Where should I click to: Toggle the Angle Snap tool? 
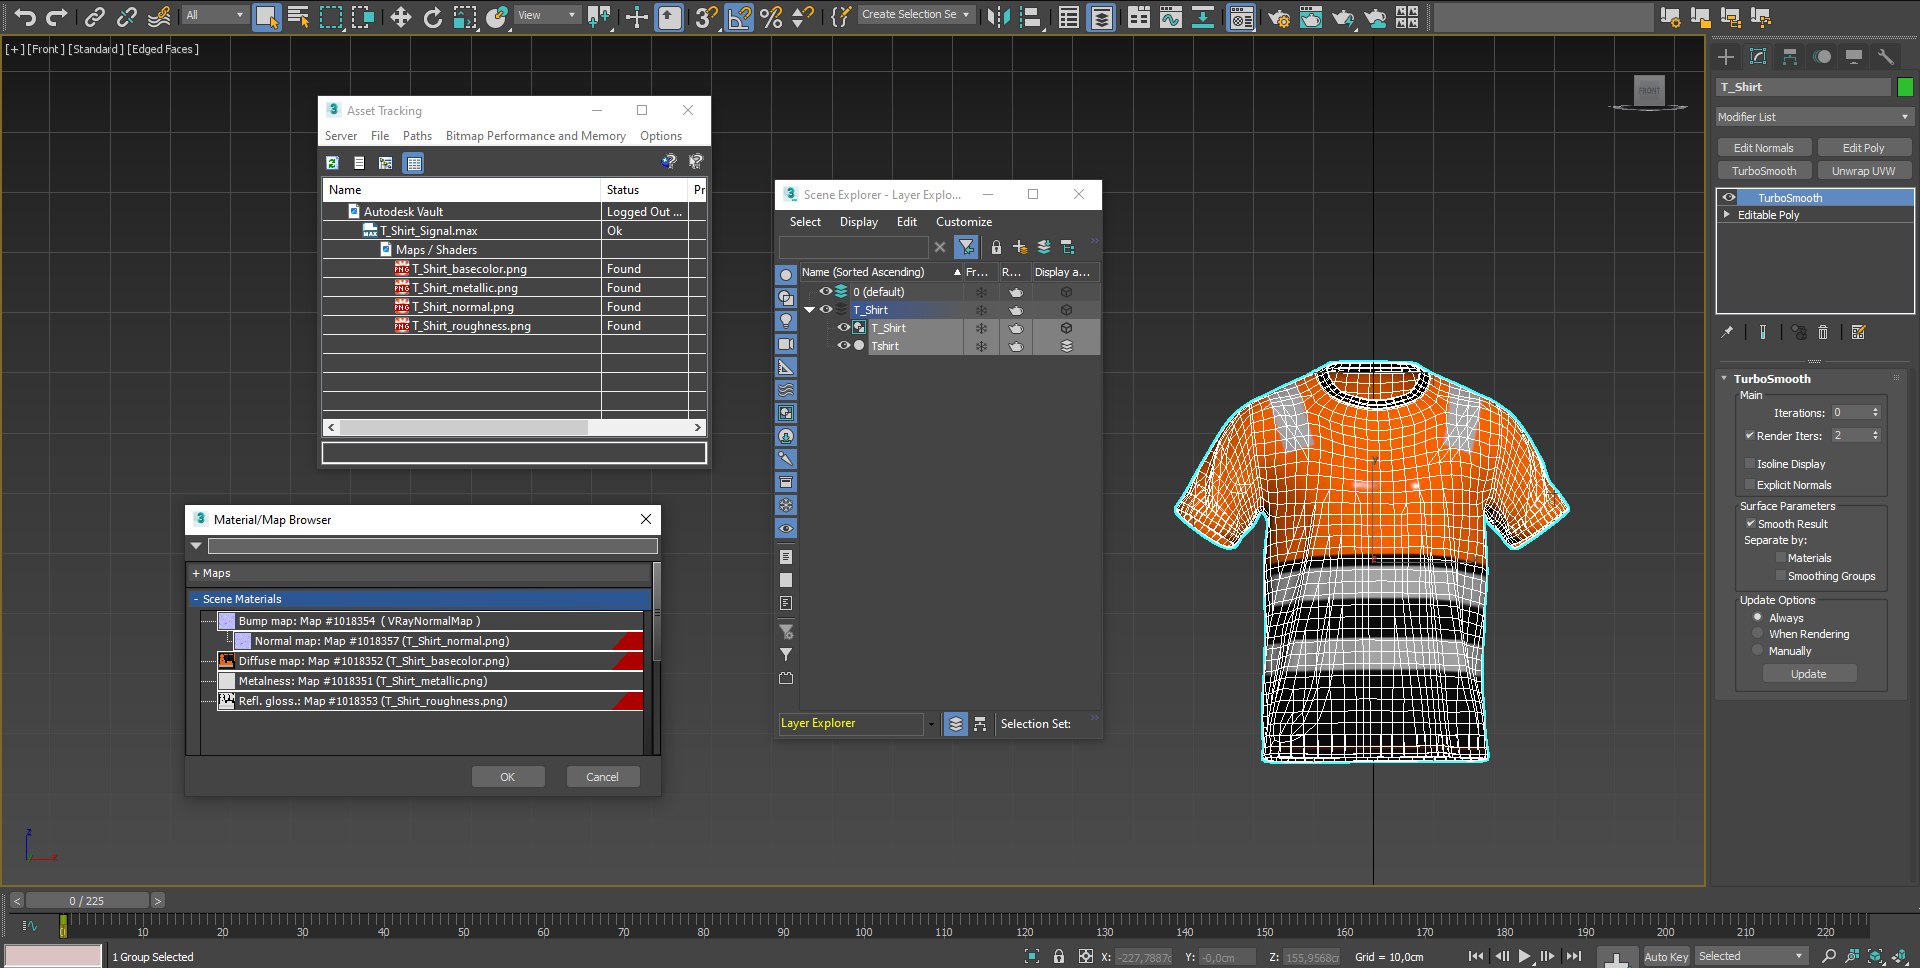click(x=739, y=16)
